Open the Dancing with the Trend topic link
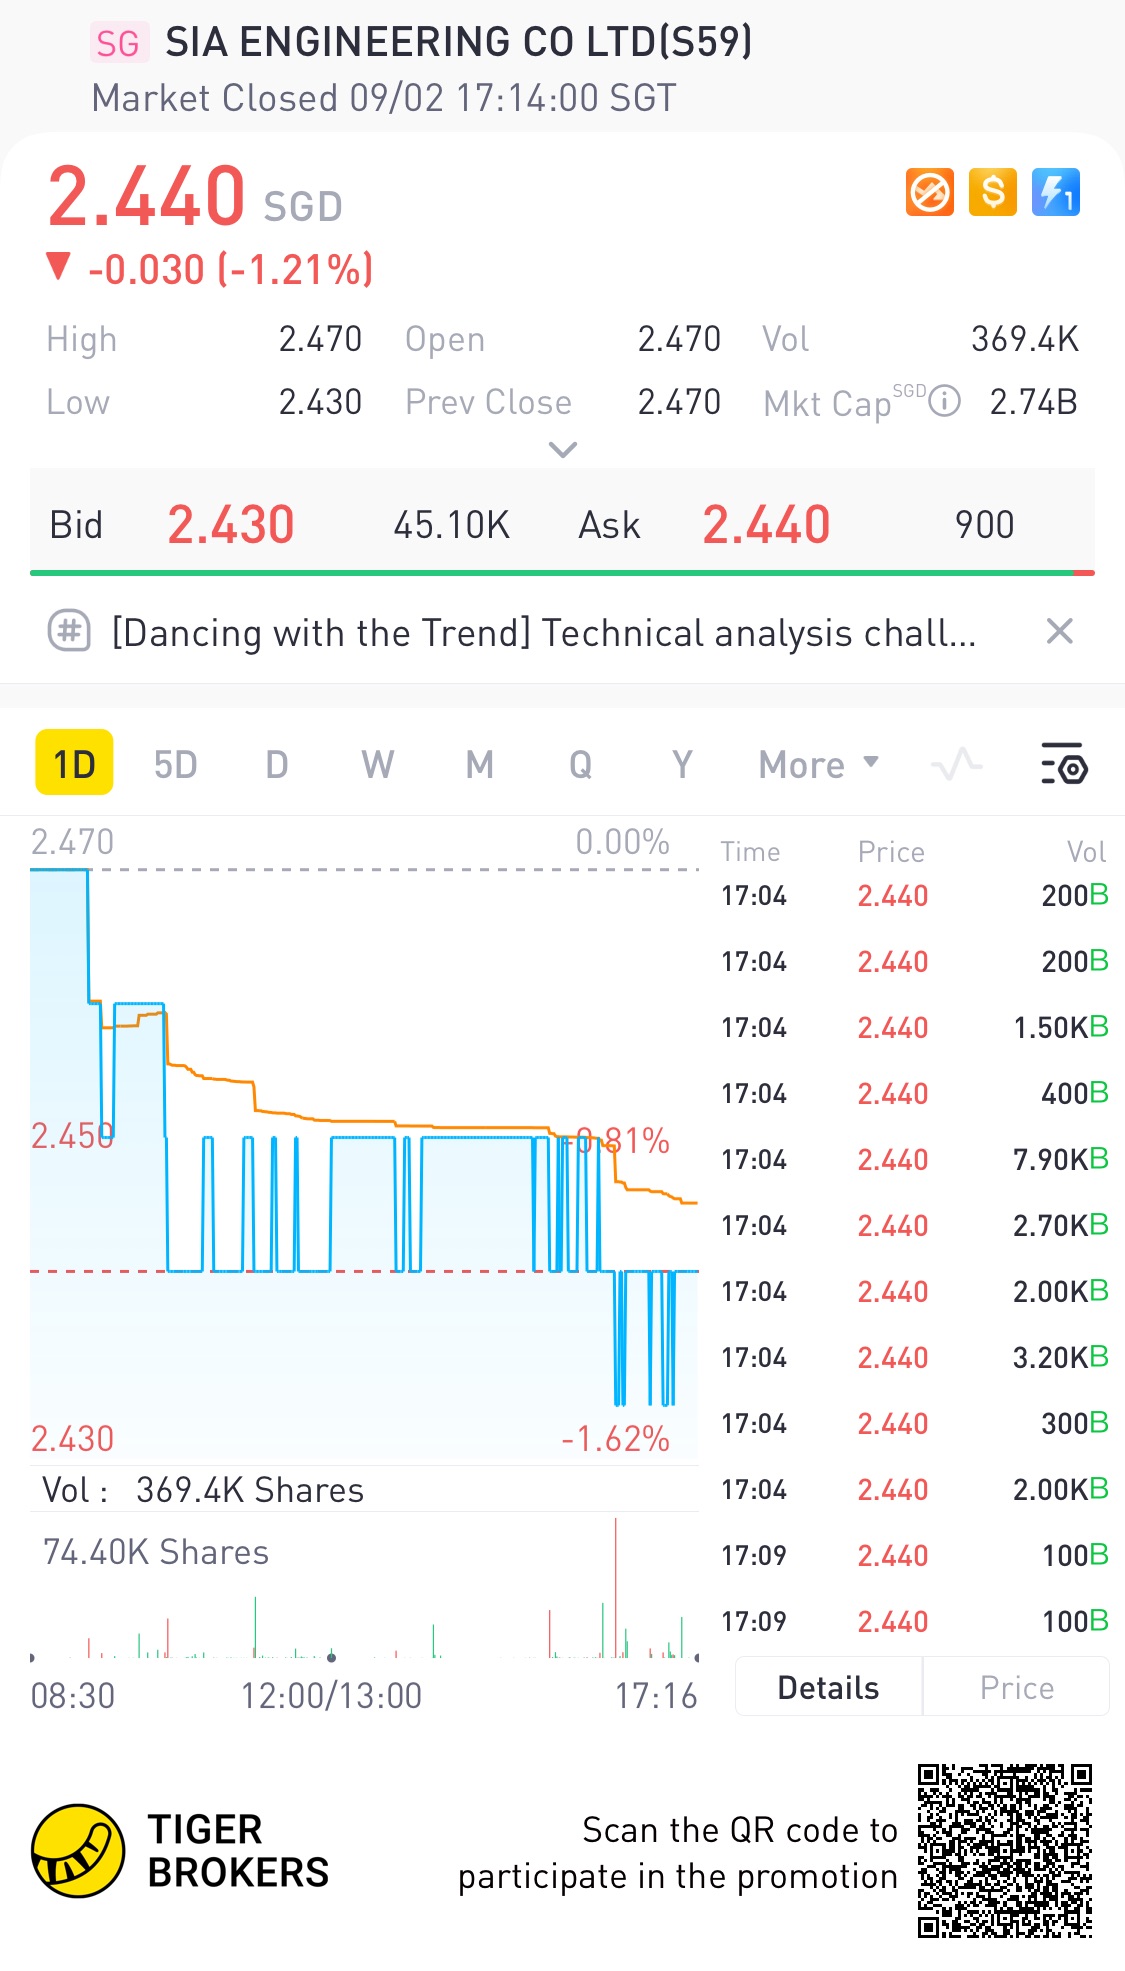 tap(543, 633)
